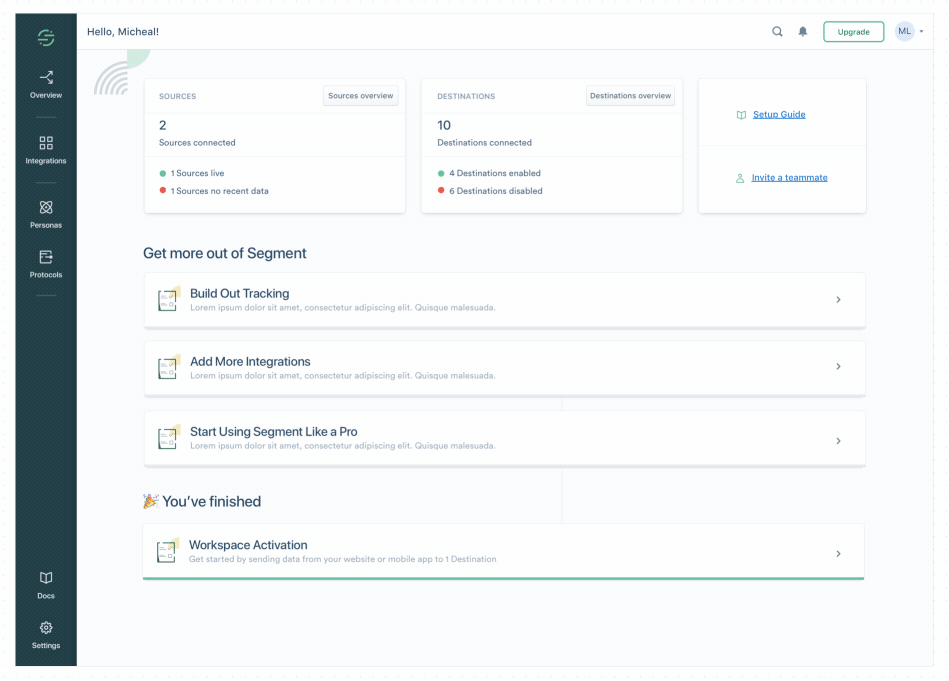The width and height of the screenshot is (949, 681).
Task: Open the Build Out Tracking title
Action: 240,294
